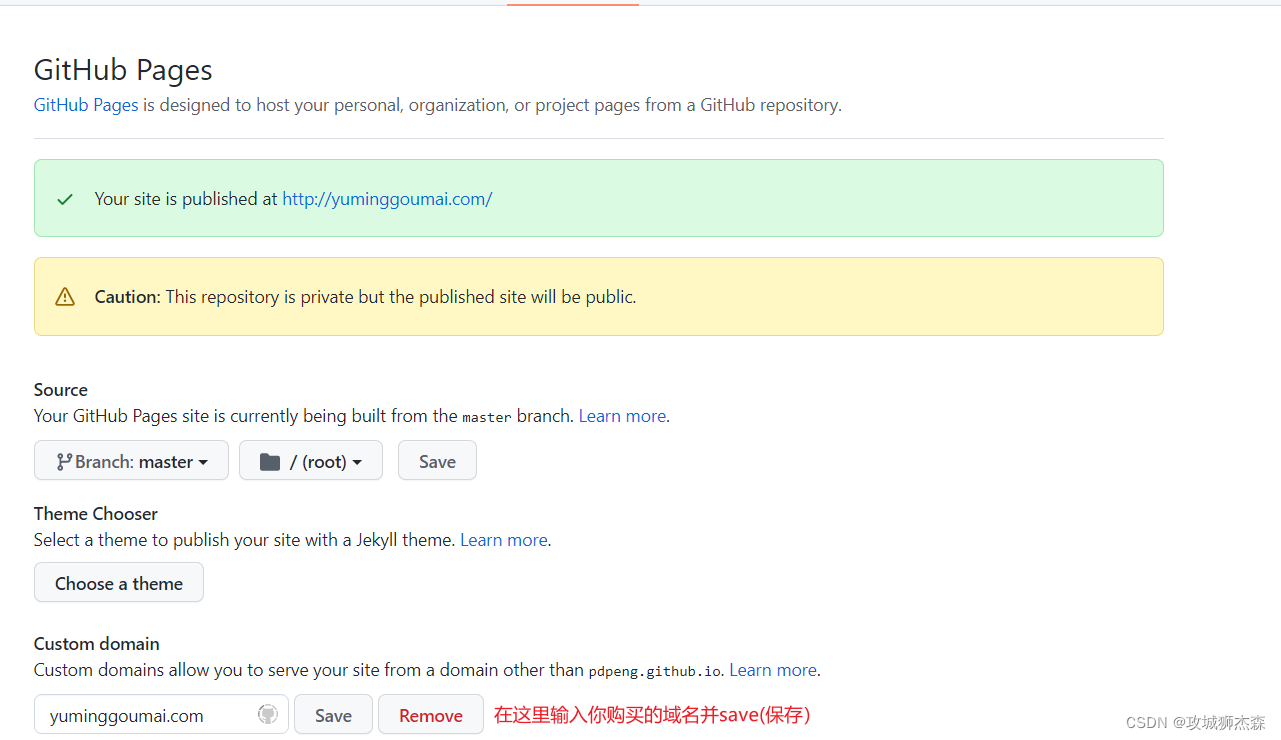Click Save button in Source section

pyautogui.click(x=437, y=461)
